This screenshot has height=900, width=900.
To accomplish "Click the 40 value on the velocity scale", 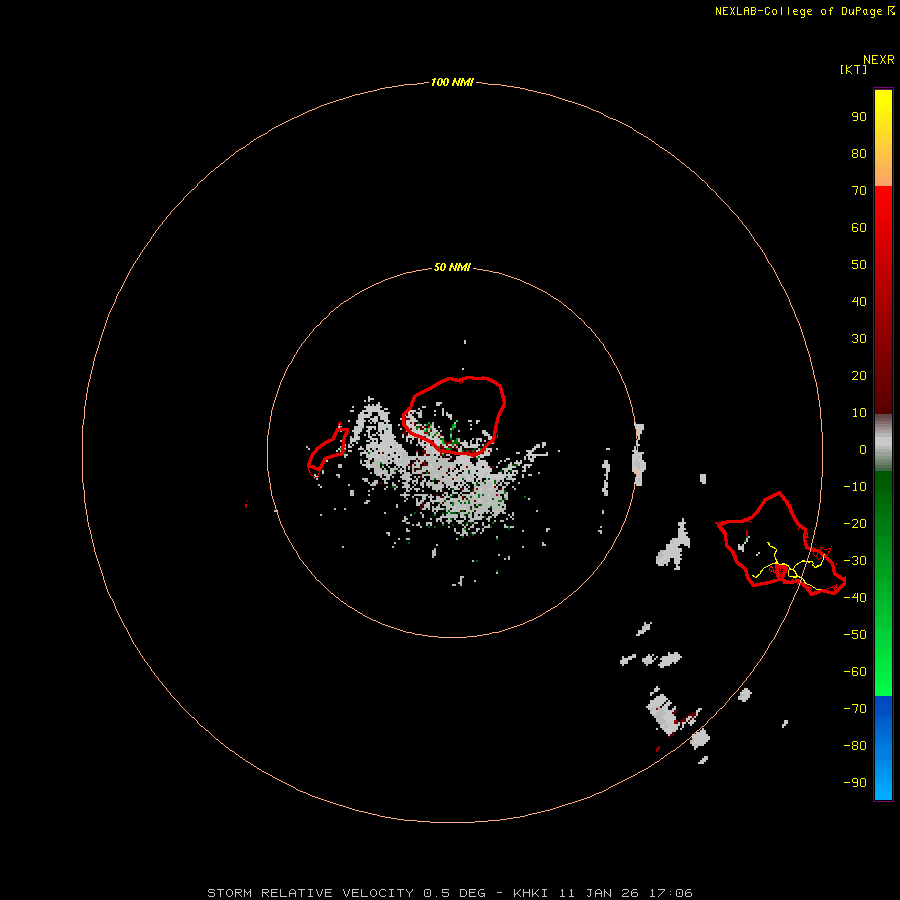I will 859,302.
